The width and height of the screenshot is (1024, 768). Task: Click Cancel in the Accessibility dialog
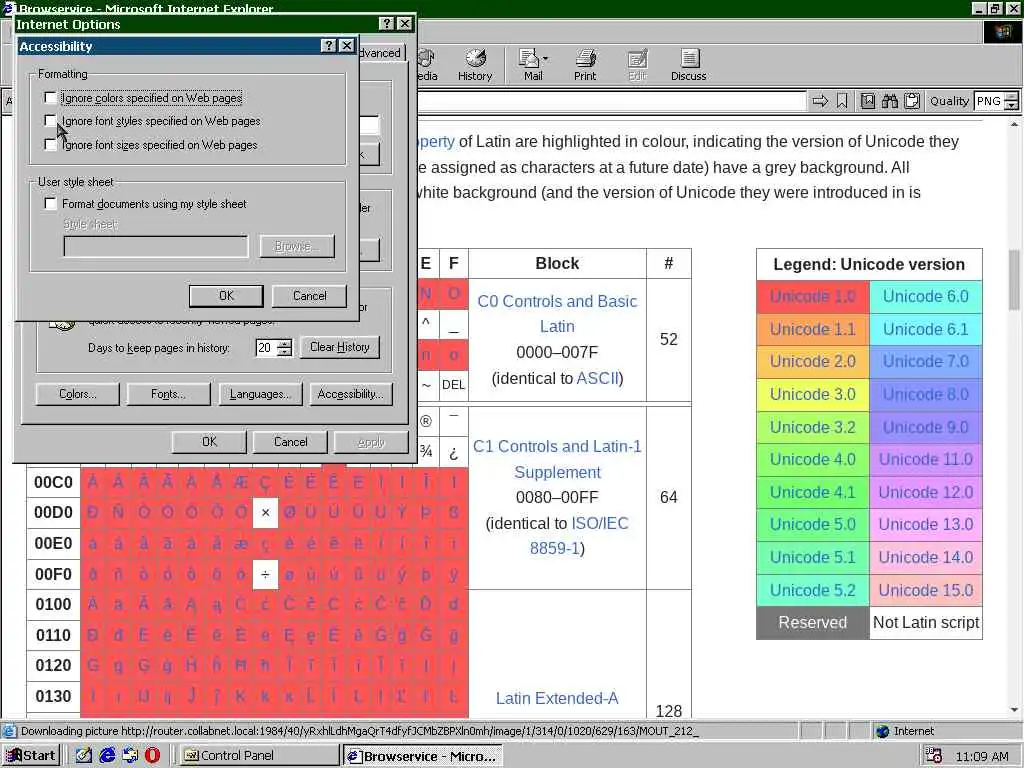[310, 296]
